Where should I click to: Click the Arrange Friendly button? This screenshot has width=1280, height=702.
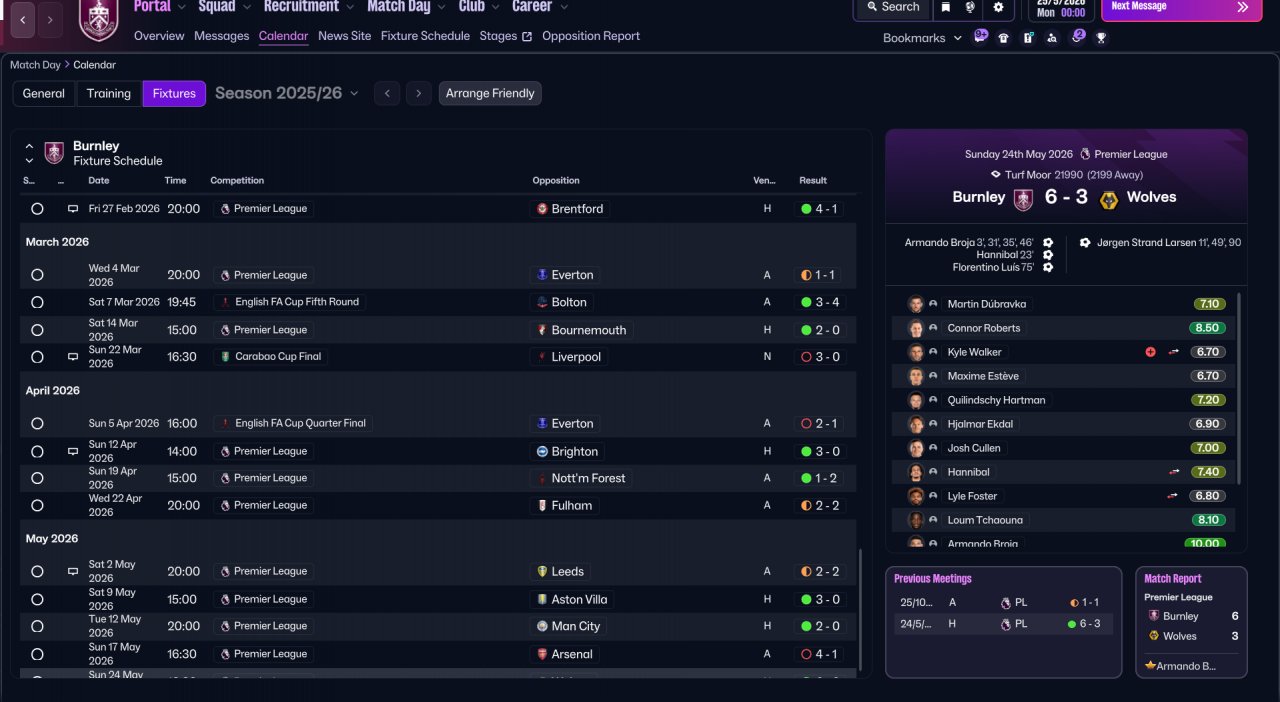click(x=490, y=93)
